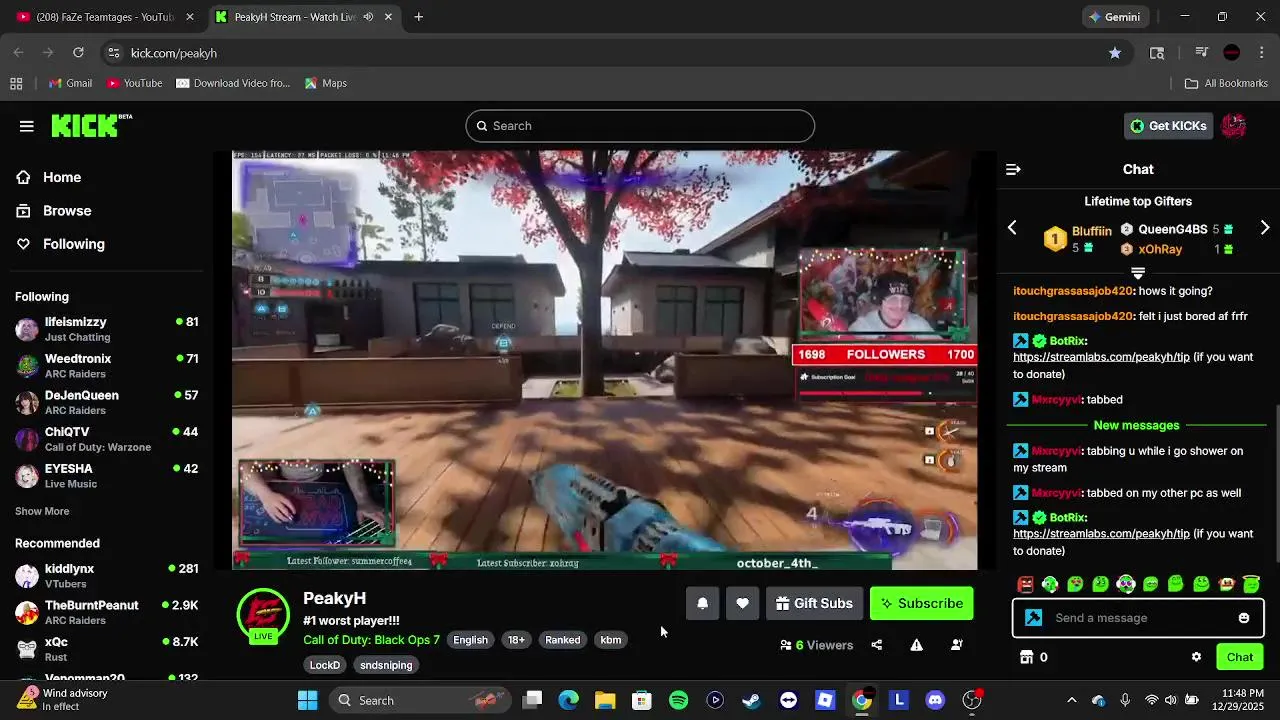Go to next top gifters page
Screen dimensions: 1280x720
click(x=1265, y=228)
